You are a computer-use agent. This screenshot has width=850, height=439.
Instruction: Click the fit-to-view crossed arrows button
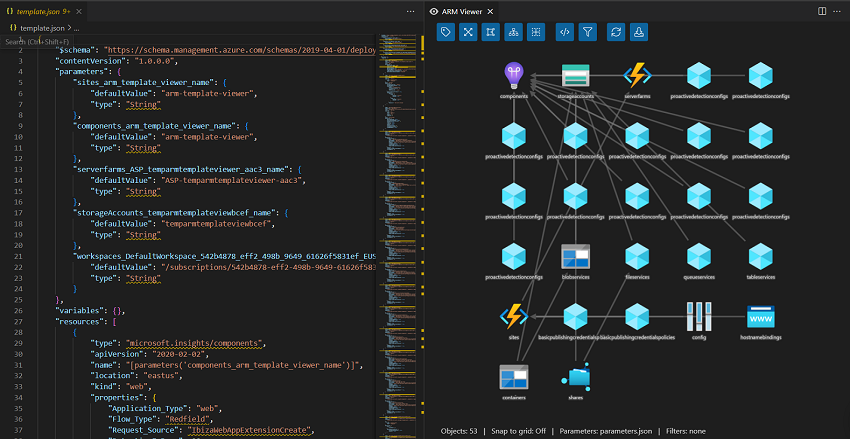[x=467, y=32]
